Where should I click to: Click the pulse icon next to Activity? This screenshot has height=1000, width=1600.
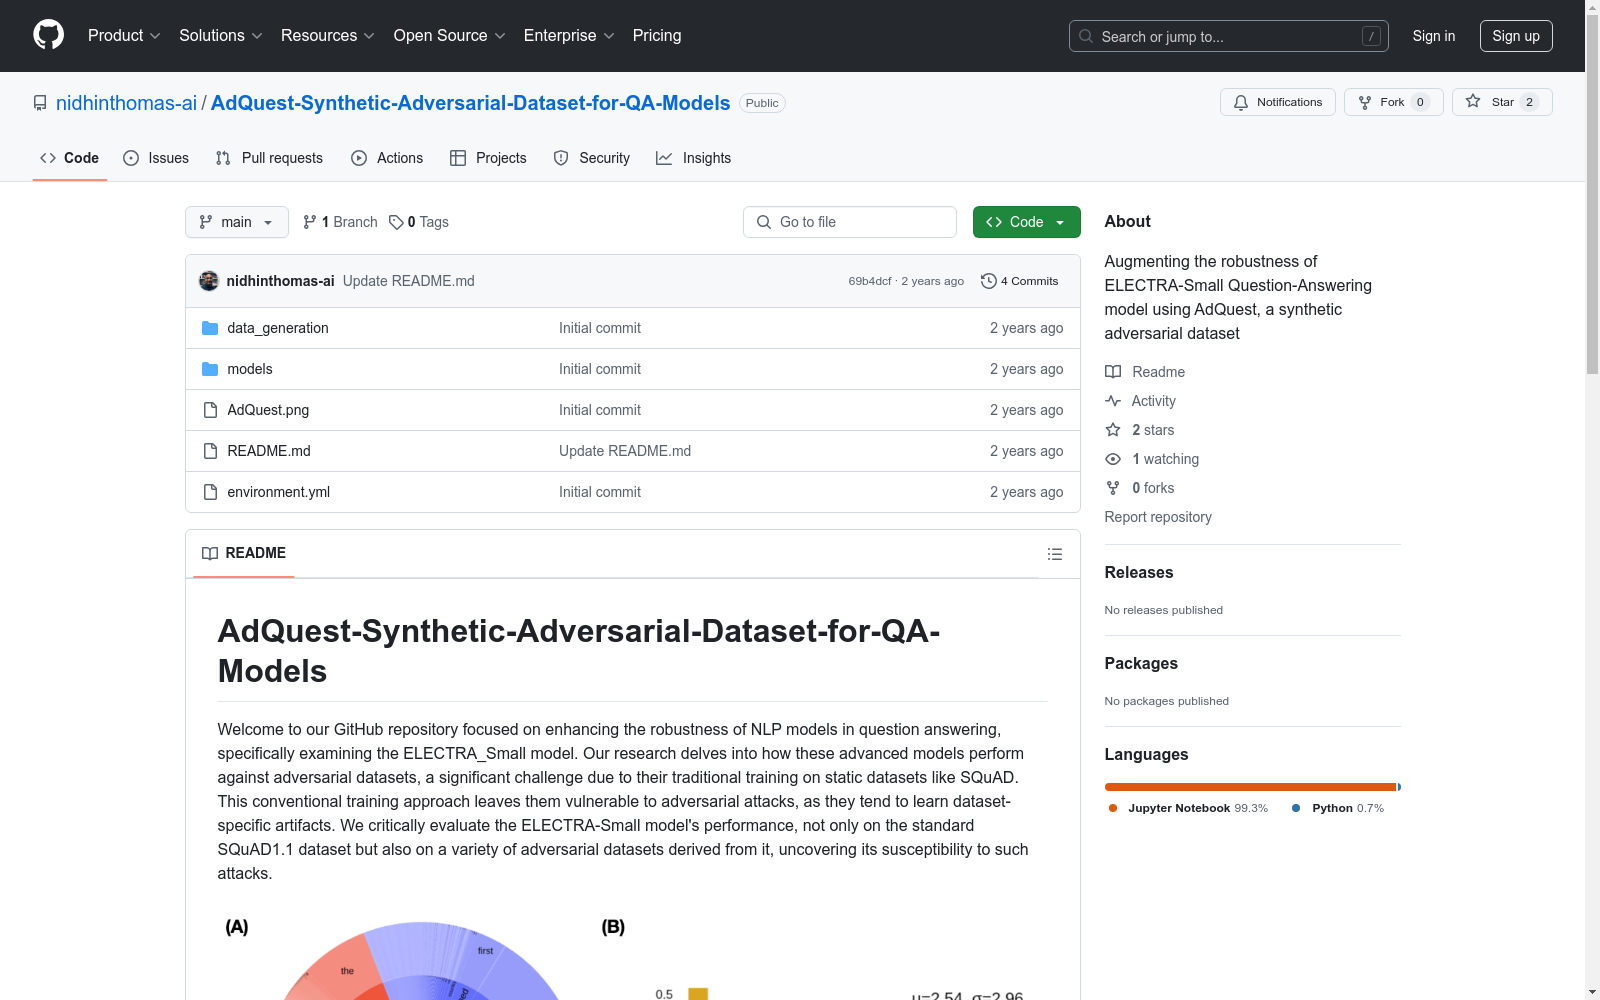1113,401
